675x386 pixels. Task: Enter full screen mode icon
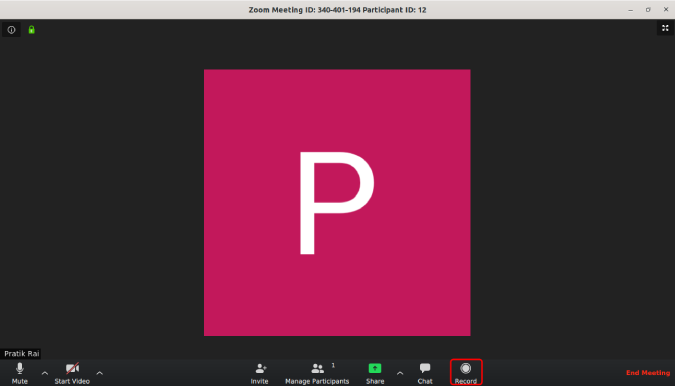coord(665,28)
